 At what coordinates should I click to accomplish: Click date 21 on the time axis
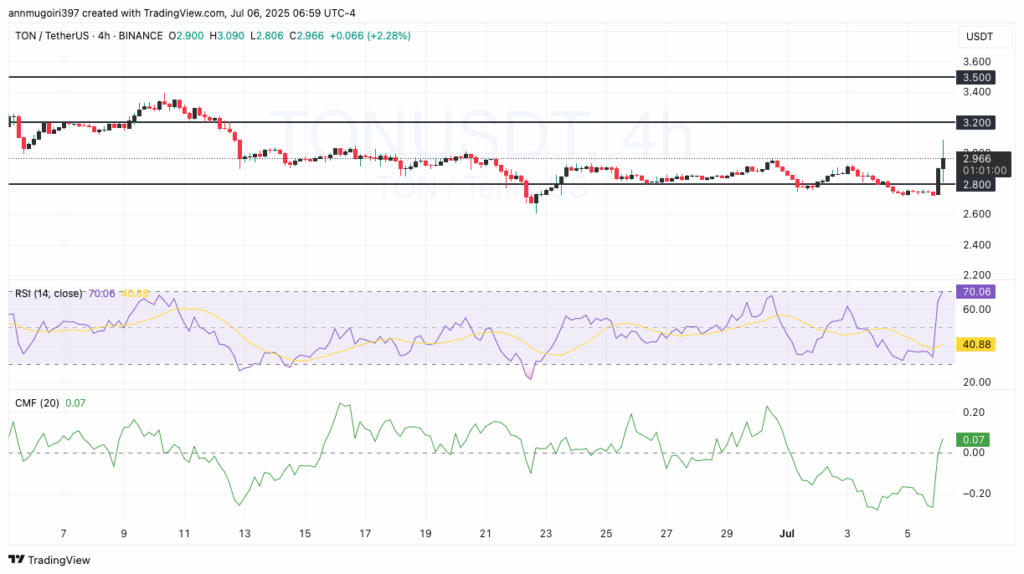[485, 534]
